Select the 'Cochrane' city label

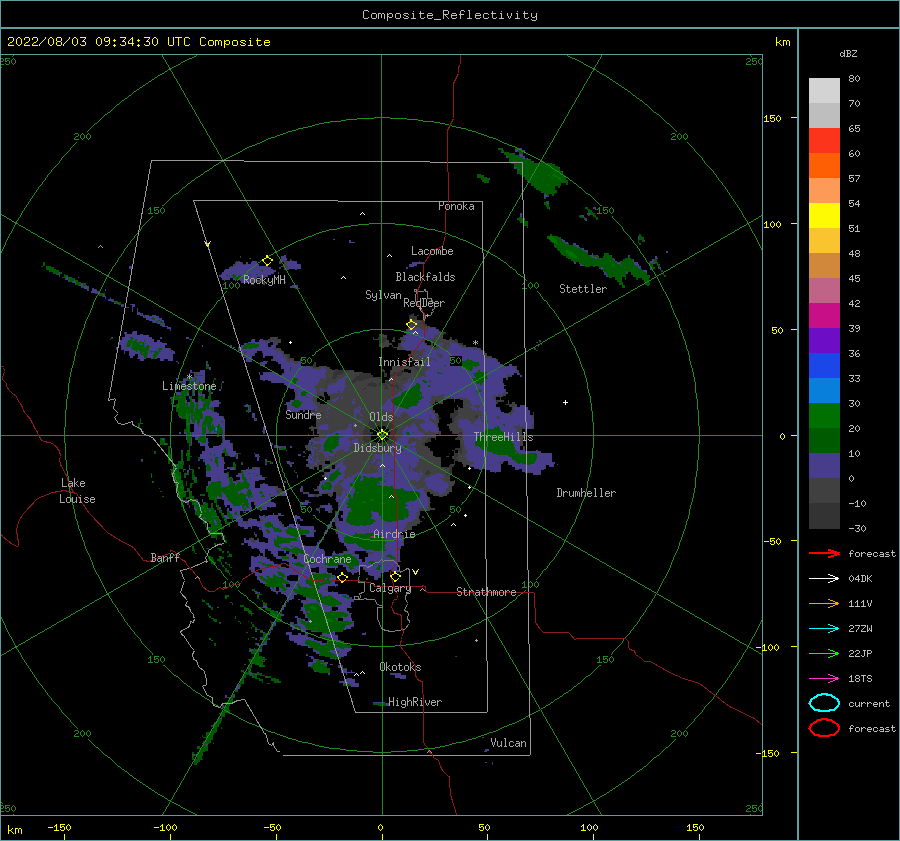[327, 559]
